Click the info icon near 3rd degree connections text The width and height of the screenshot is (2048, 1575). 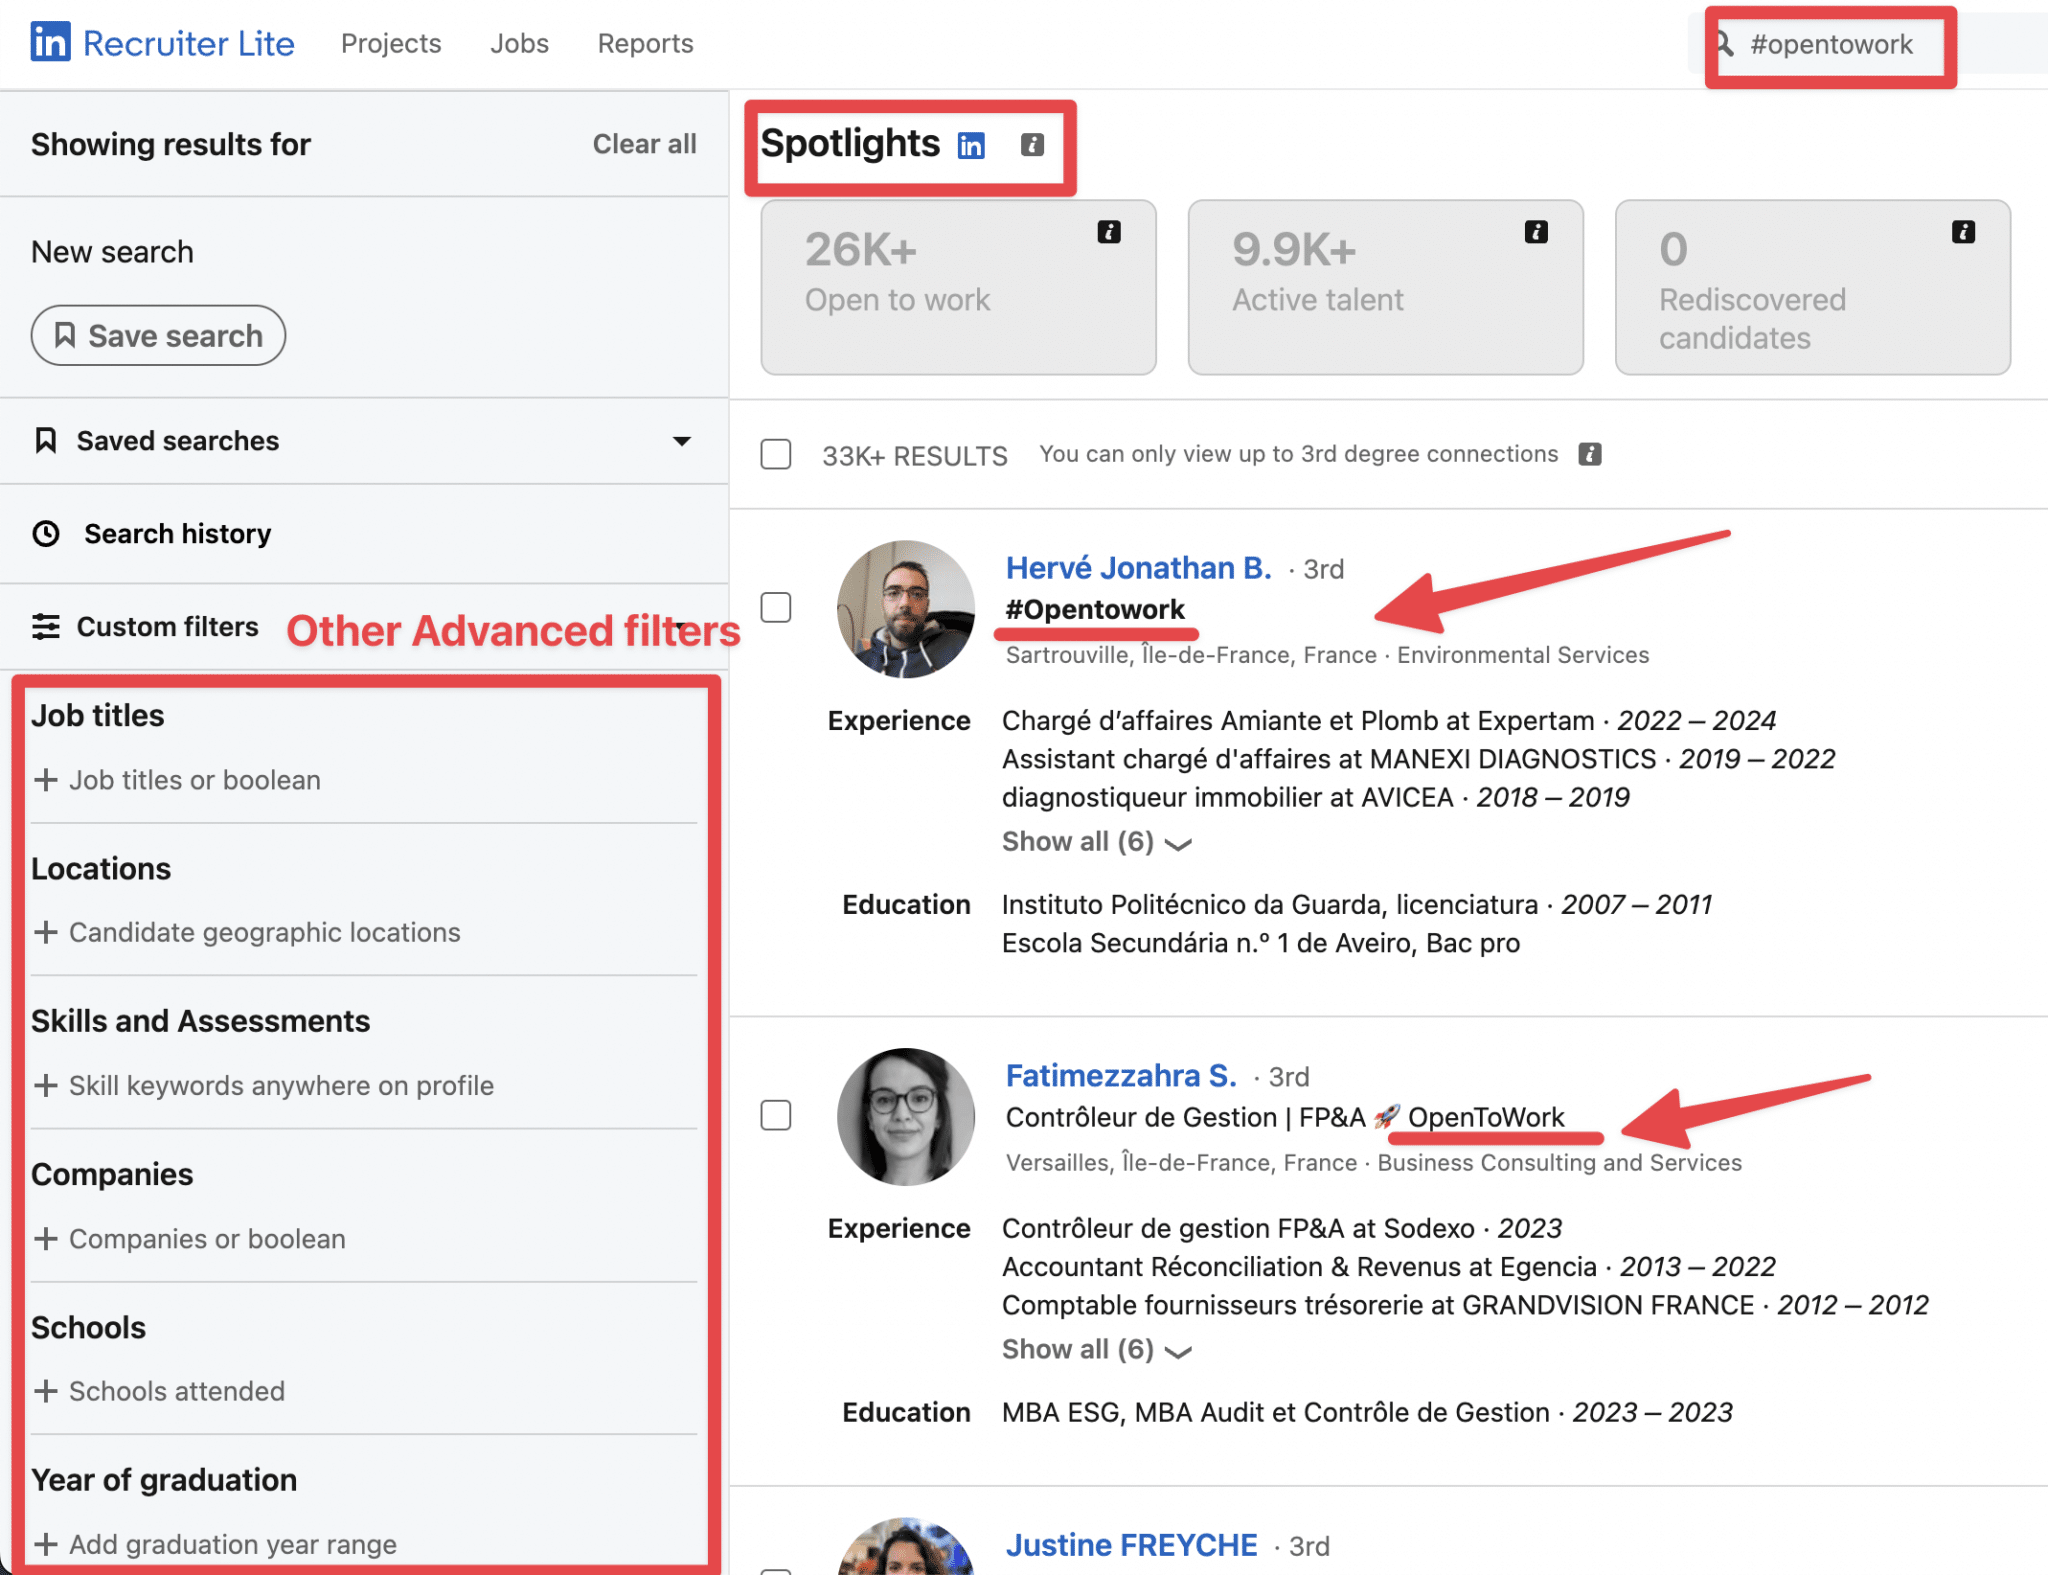1590,454
